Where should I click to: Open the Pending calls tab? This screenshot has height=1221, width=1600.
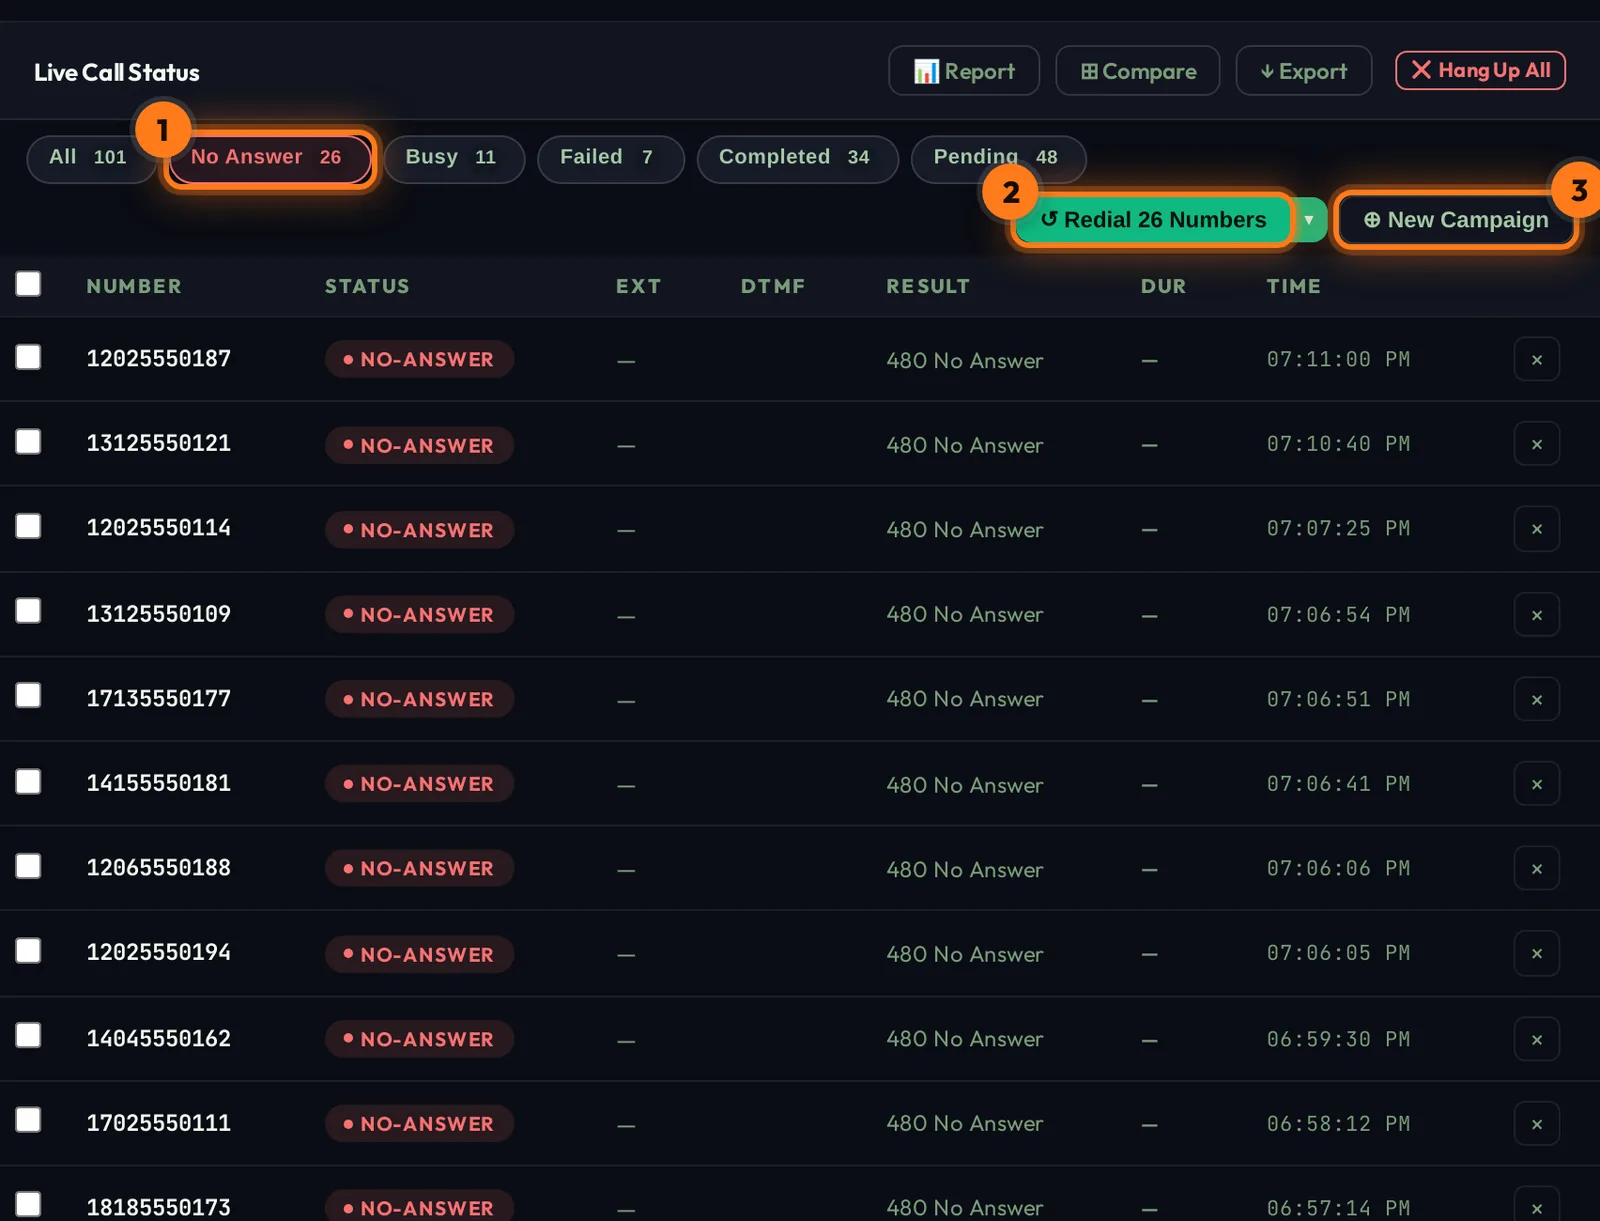(x=998, y=158)
